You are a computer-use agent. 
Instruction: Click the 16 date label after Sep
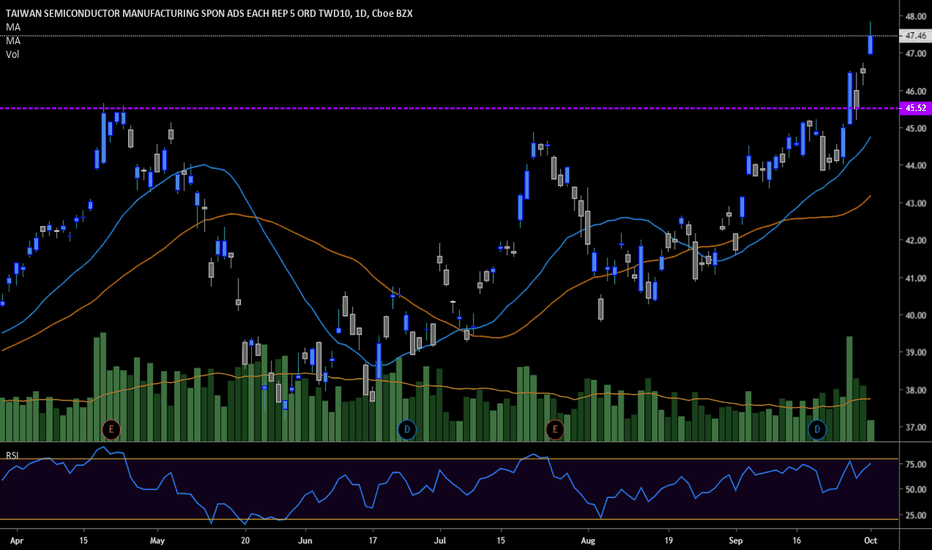796,540
